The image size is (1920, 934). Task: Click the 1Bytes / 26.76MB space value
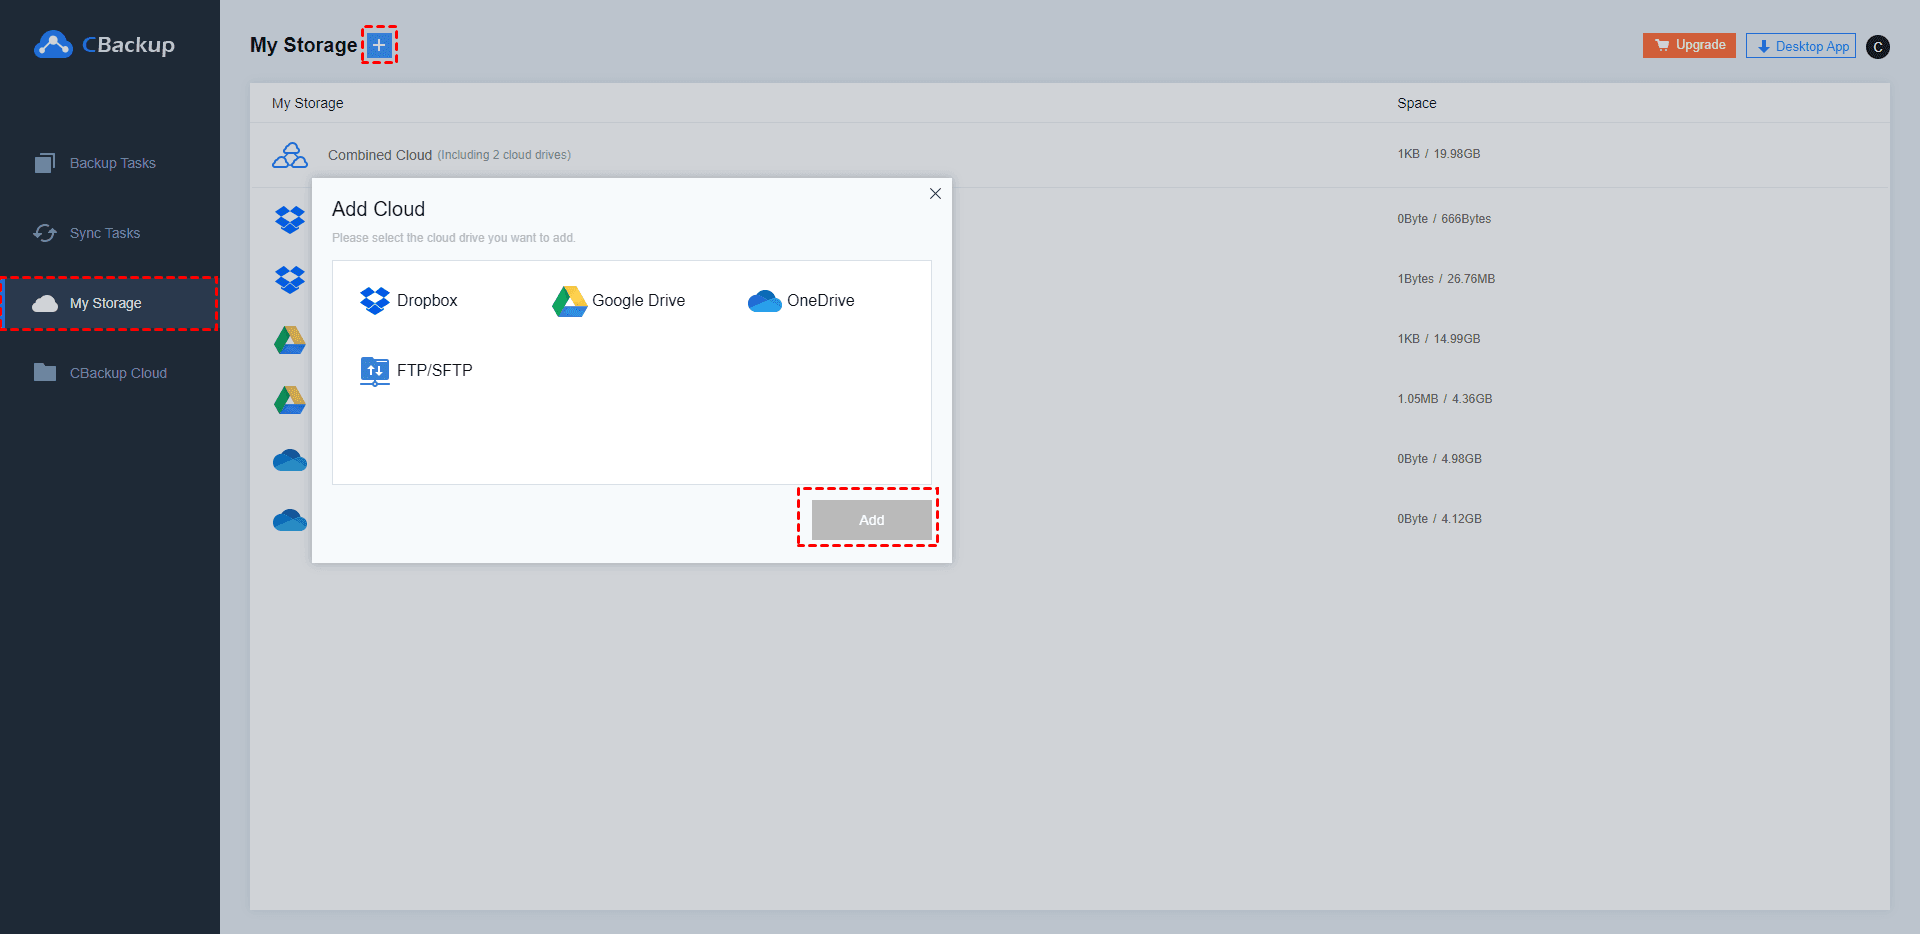coord(1446,279)
